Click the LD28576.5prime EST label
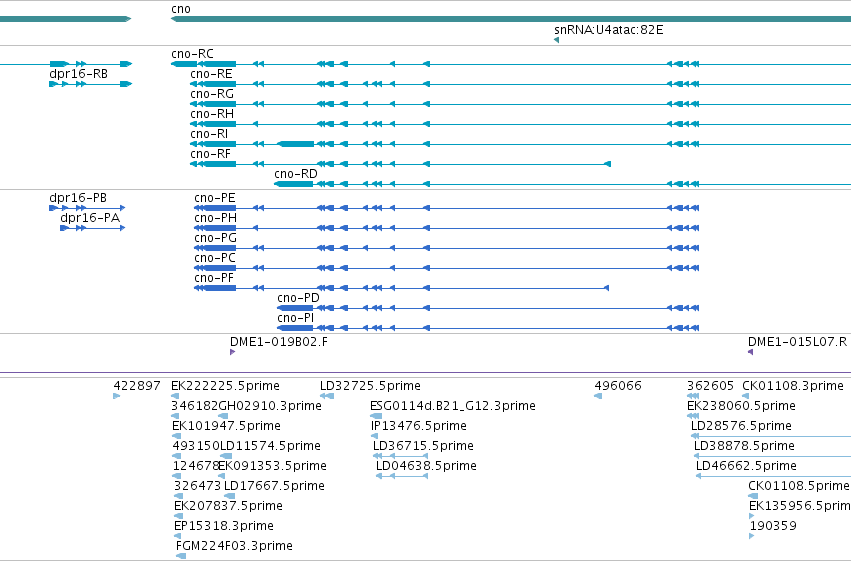The width and height of the screenshot is (851, 561). [x=741, y=426]
